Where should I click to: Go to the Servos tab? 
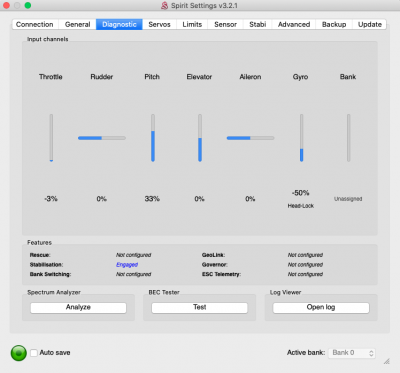pos(159,24)
